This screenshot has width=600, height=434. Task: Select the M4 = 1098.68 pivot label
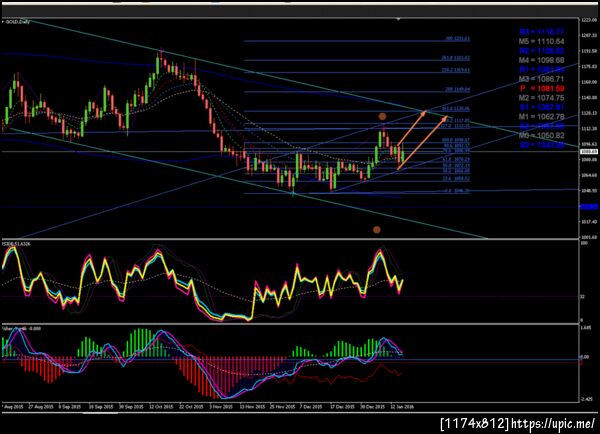541,60
